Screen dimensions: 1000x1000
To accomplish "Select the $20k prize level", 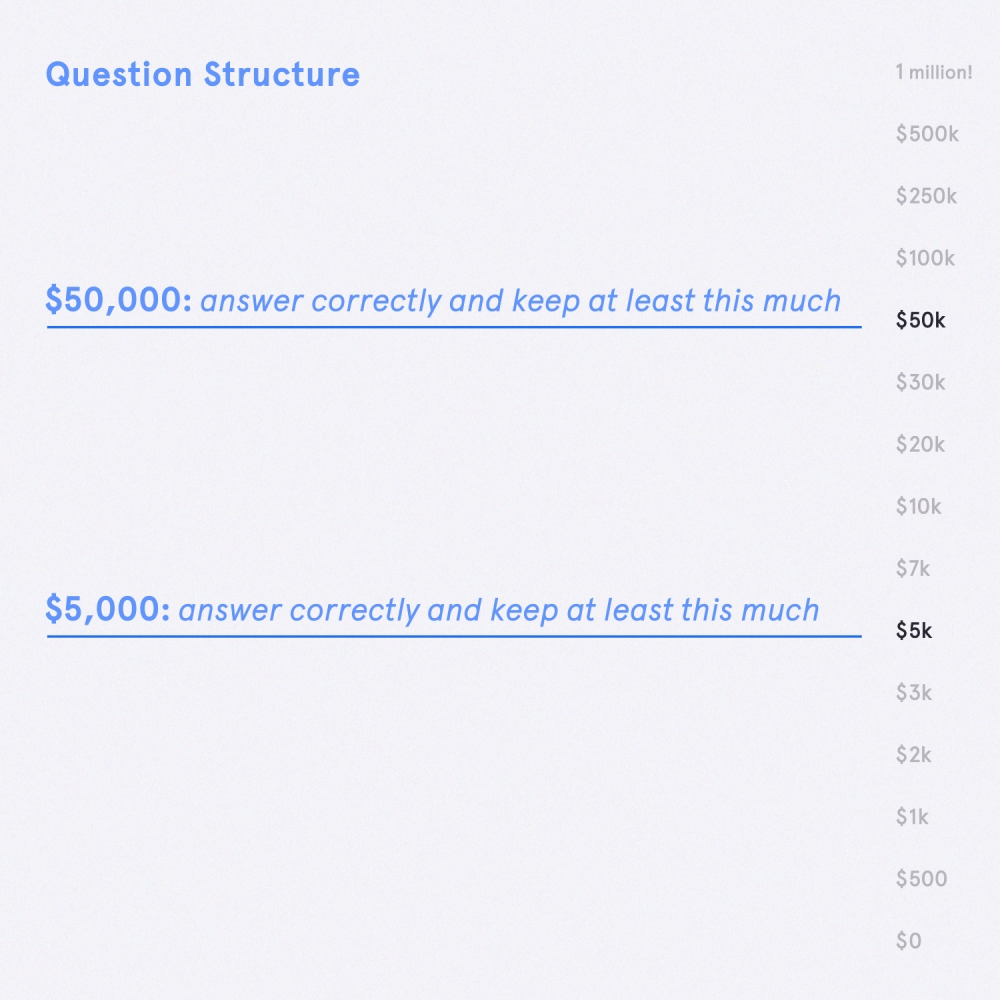I will [920, 444].
